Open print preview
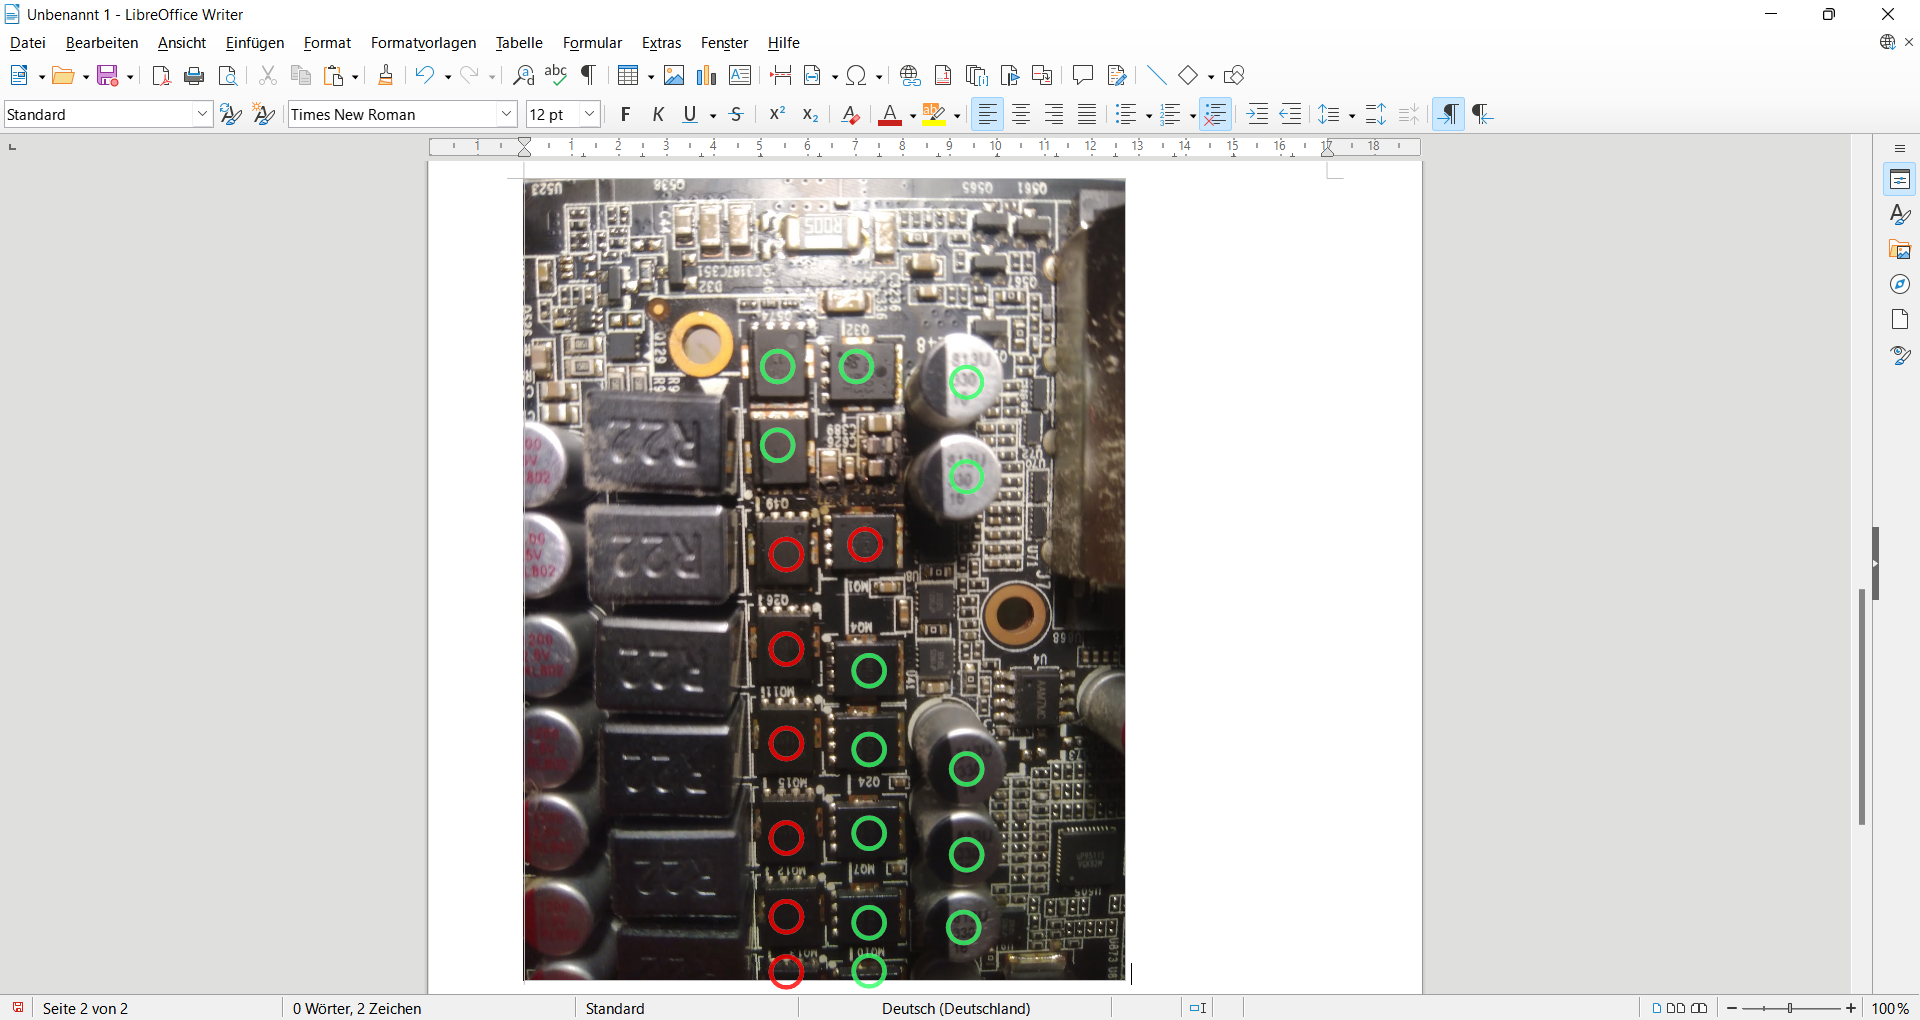 point(228,75)
